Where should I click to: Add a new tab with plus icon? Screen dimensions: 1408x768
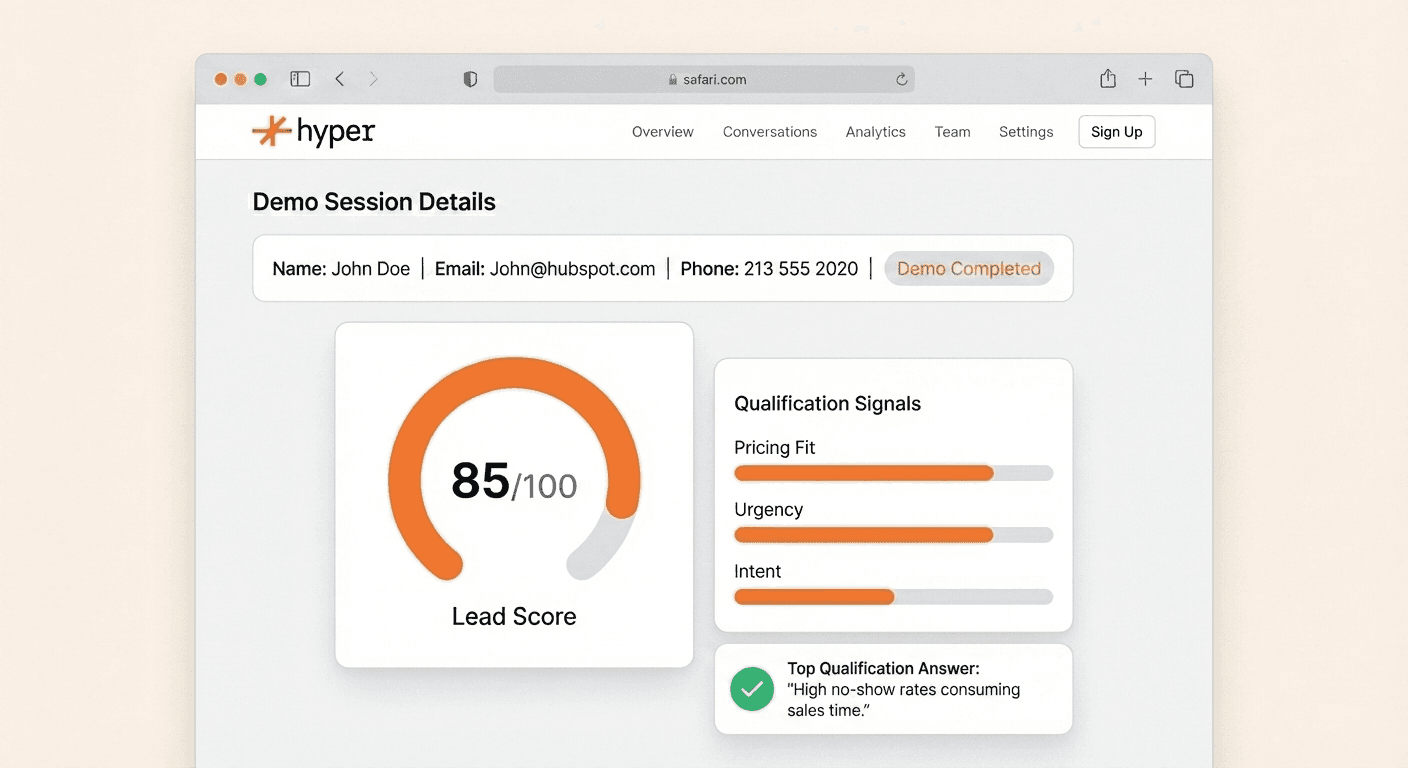coord(1146,79)
